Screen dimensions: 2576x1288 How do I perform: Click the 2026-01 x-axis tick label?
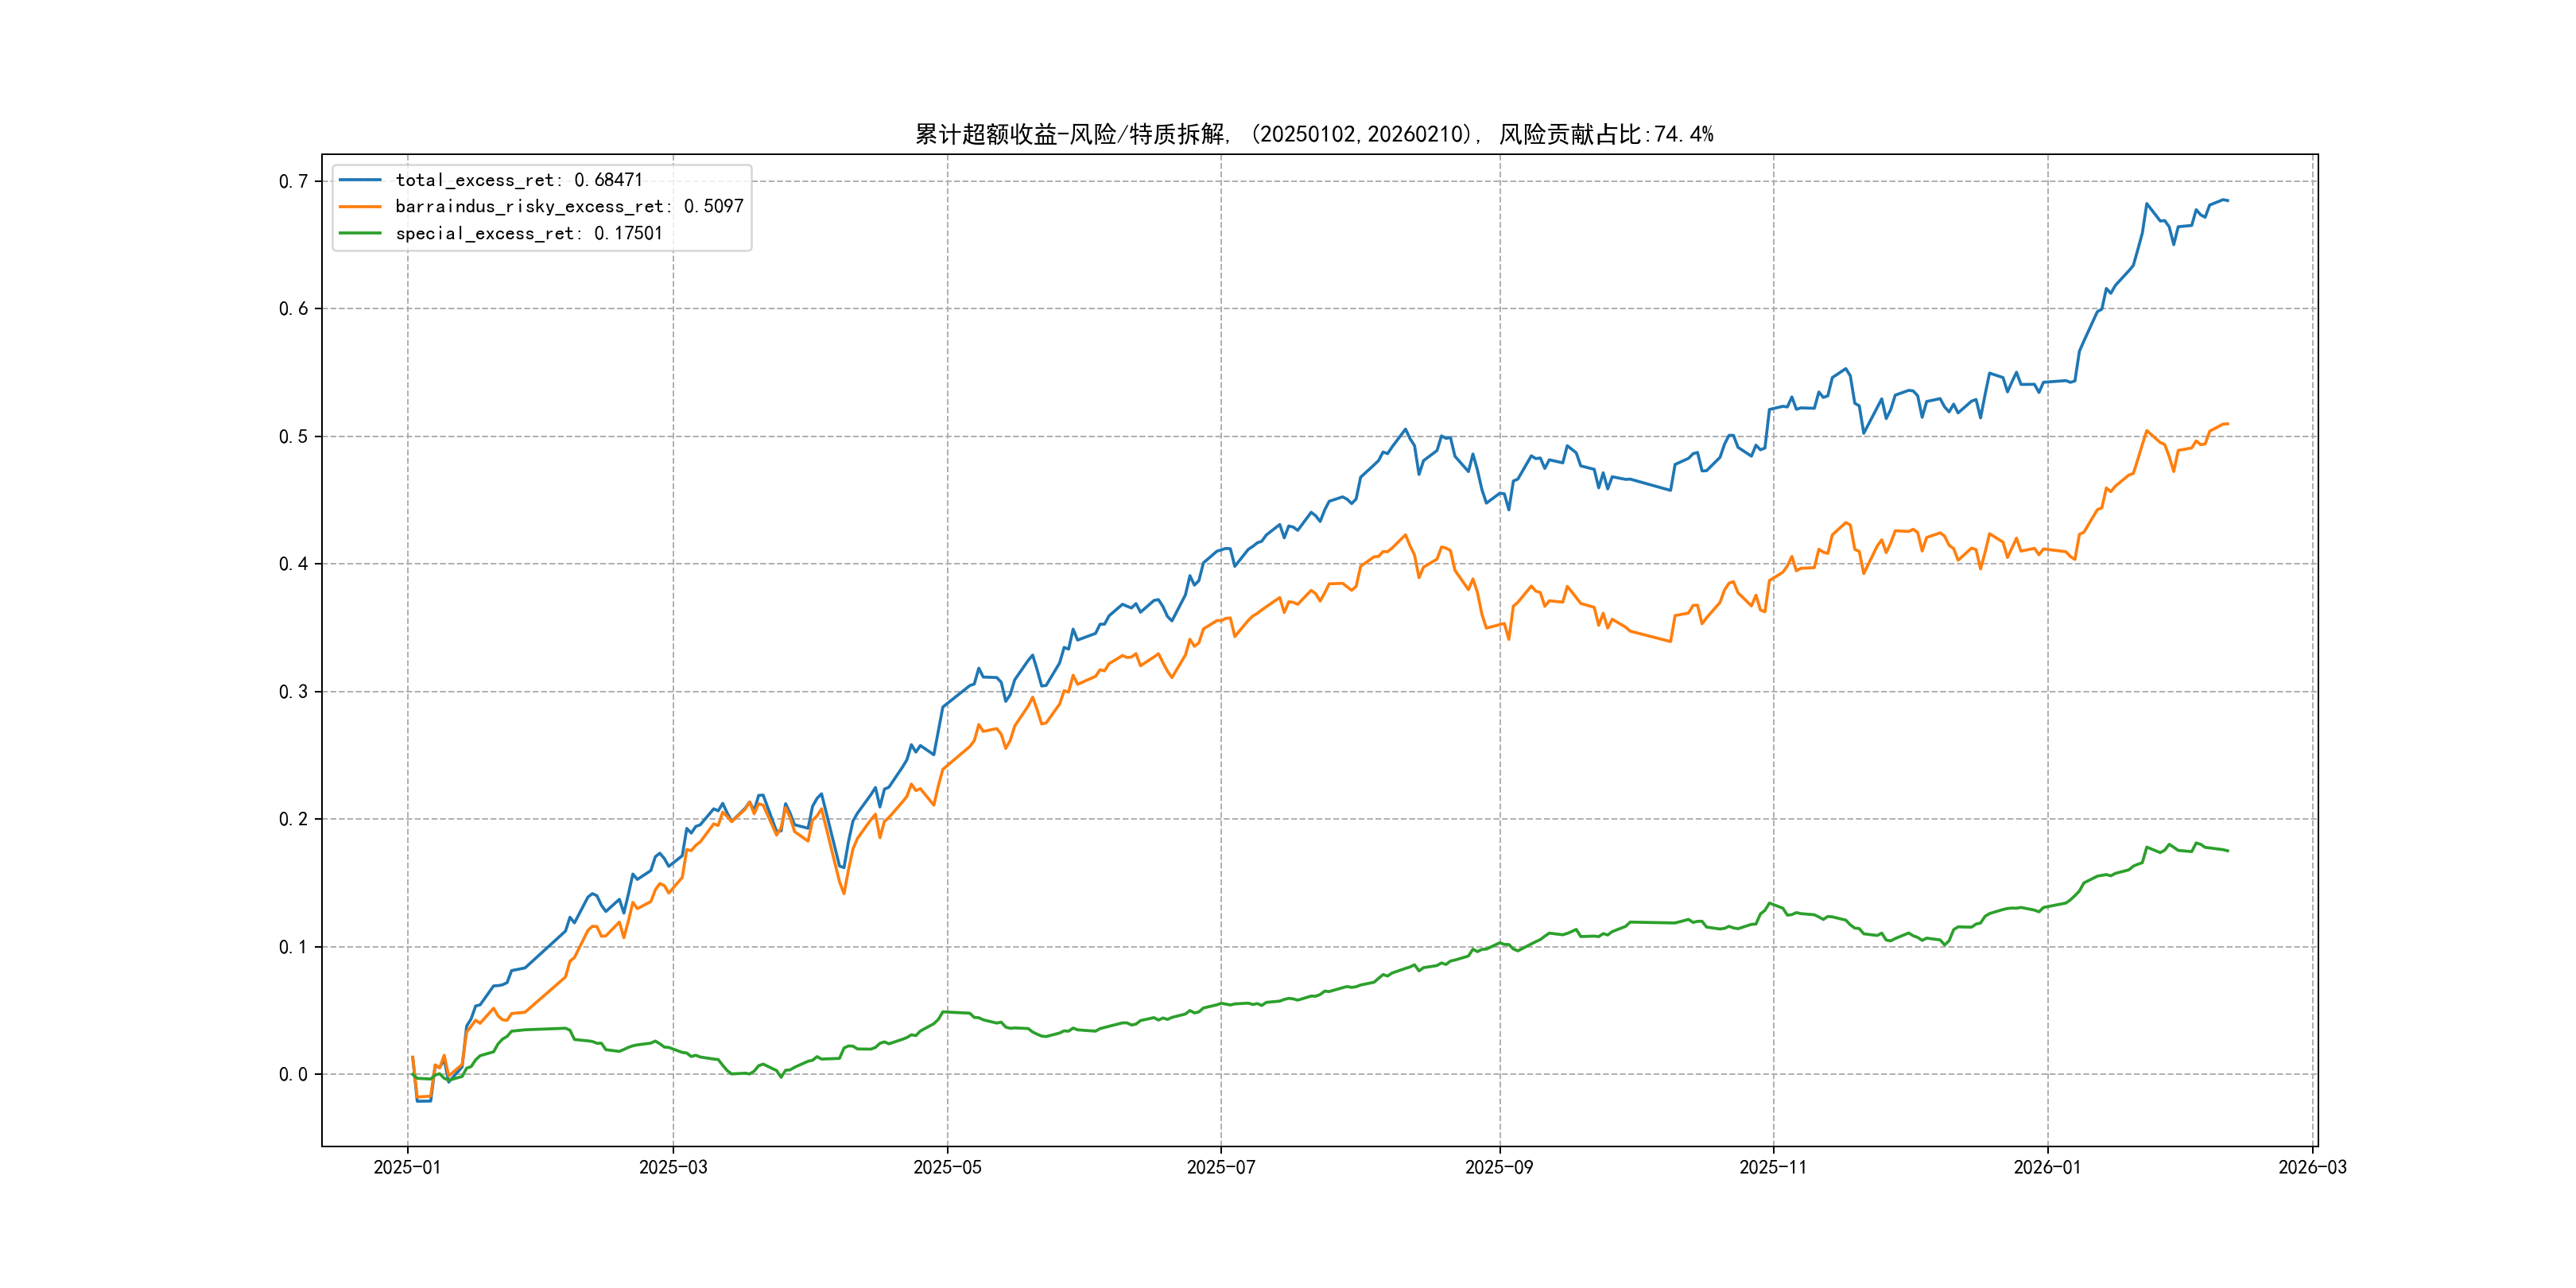(2047, 1167)
